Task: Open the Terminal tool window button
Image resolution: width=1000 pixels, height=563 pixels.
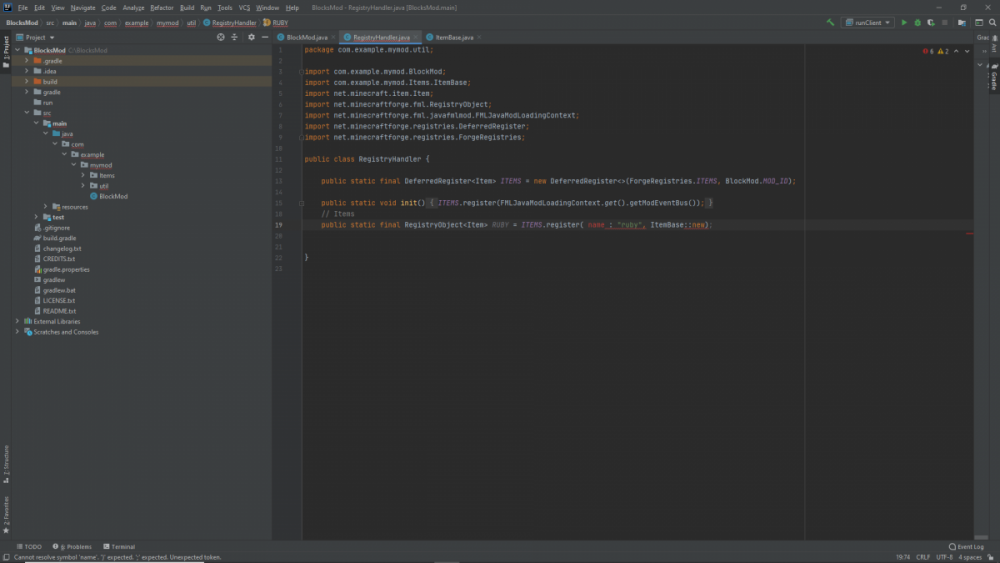Action: tap(119, 547)
